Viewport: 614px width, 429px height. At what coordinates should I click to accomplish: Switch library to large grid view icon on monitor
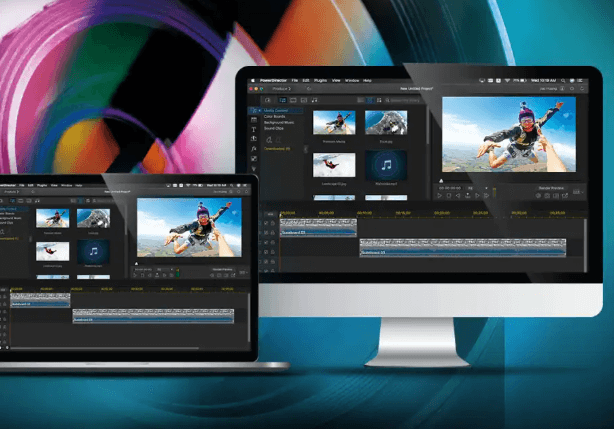379,100
